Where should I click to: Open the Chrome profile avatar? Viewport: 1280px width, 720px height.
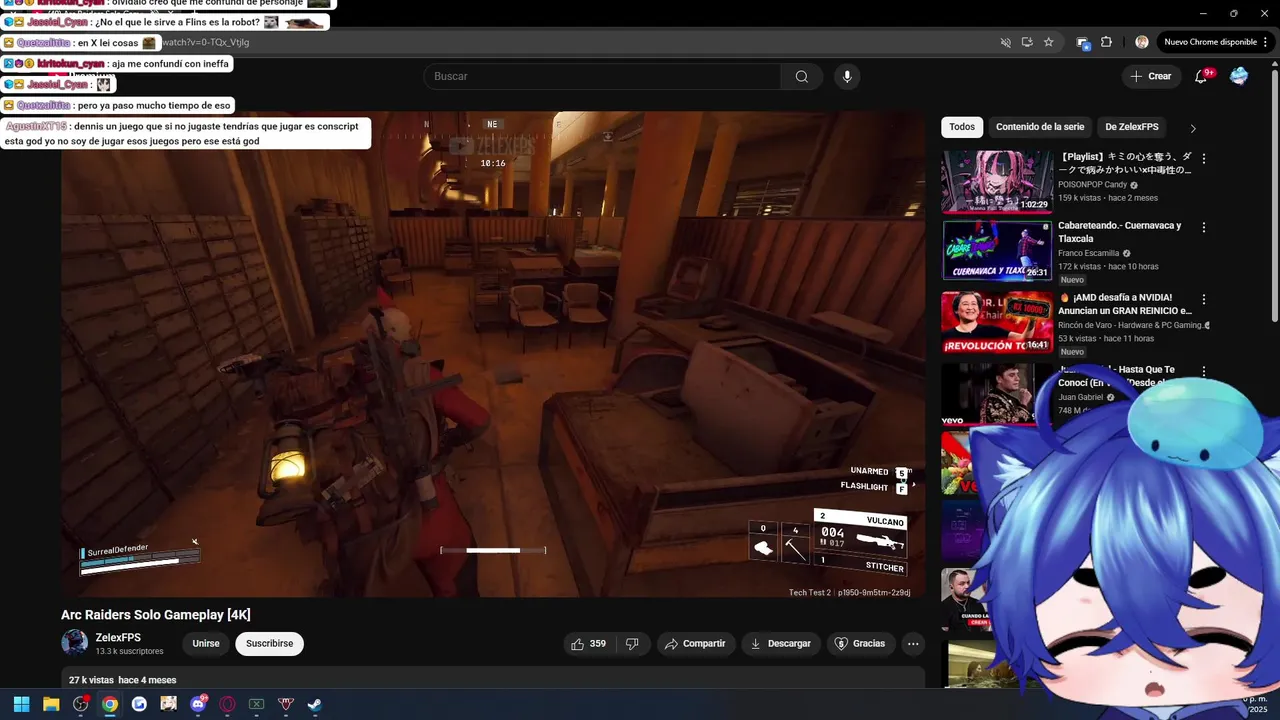coord(1142,42)
